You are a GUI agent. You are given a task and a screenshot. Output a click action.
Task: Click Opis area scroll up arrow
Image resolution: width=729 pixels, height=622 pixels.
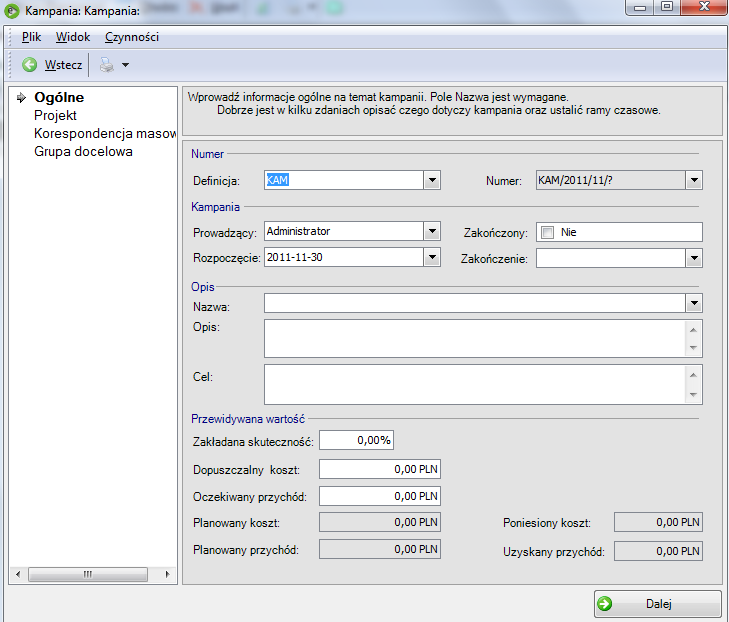693,330
